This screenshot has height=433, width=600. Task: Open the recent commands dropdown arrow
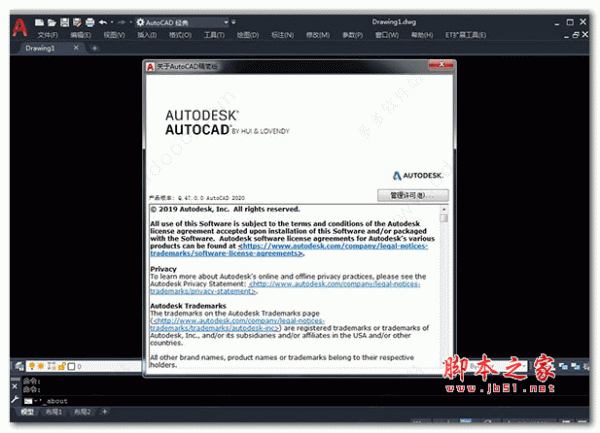[36, 401]
